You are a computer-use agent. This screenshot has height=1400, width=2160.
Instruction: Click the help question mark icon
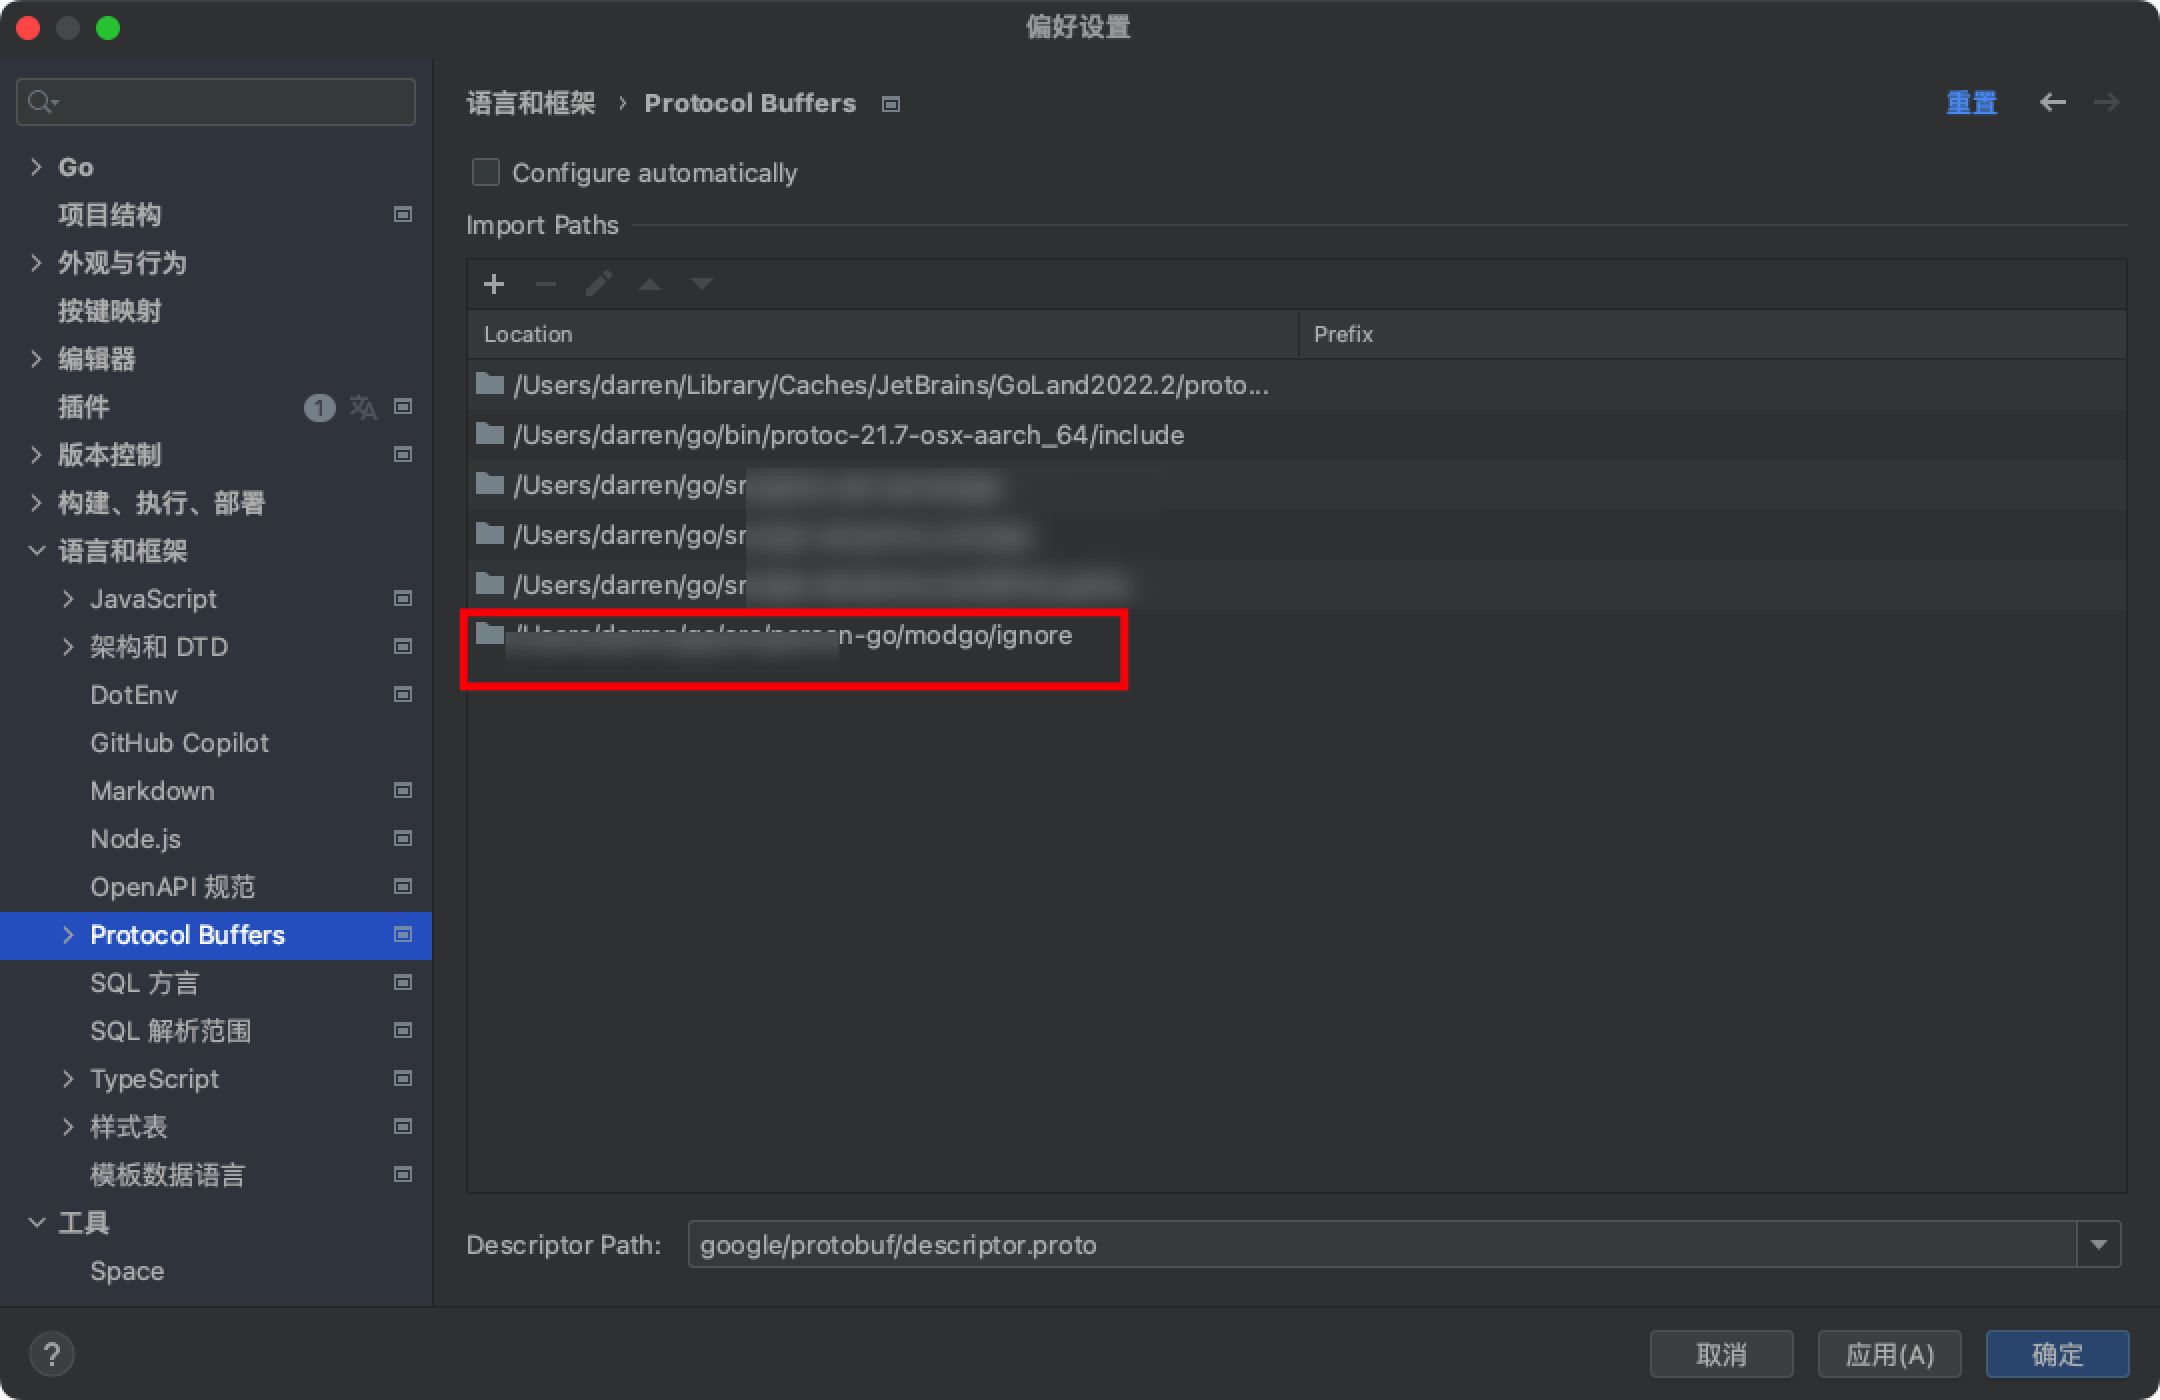pos(52,1355)
